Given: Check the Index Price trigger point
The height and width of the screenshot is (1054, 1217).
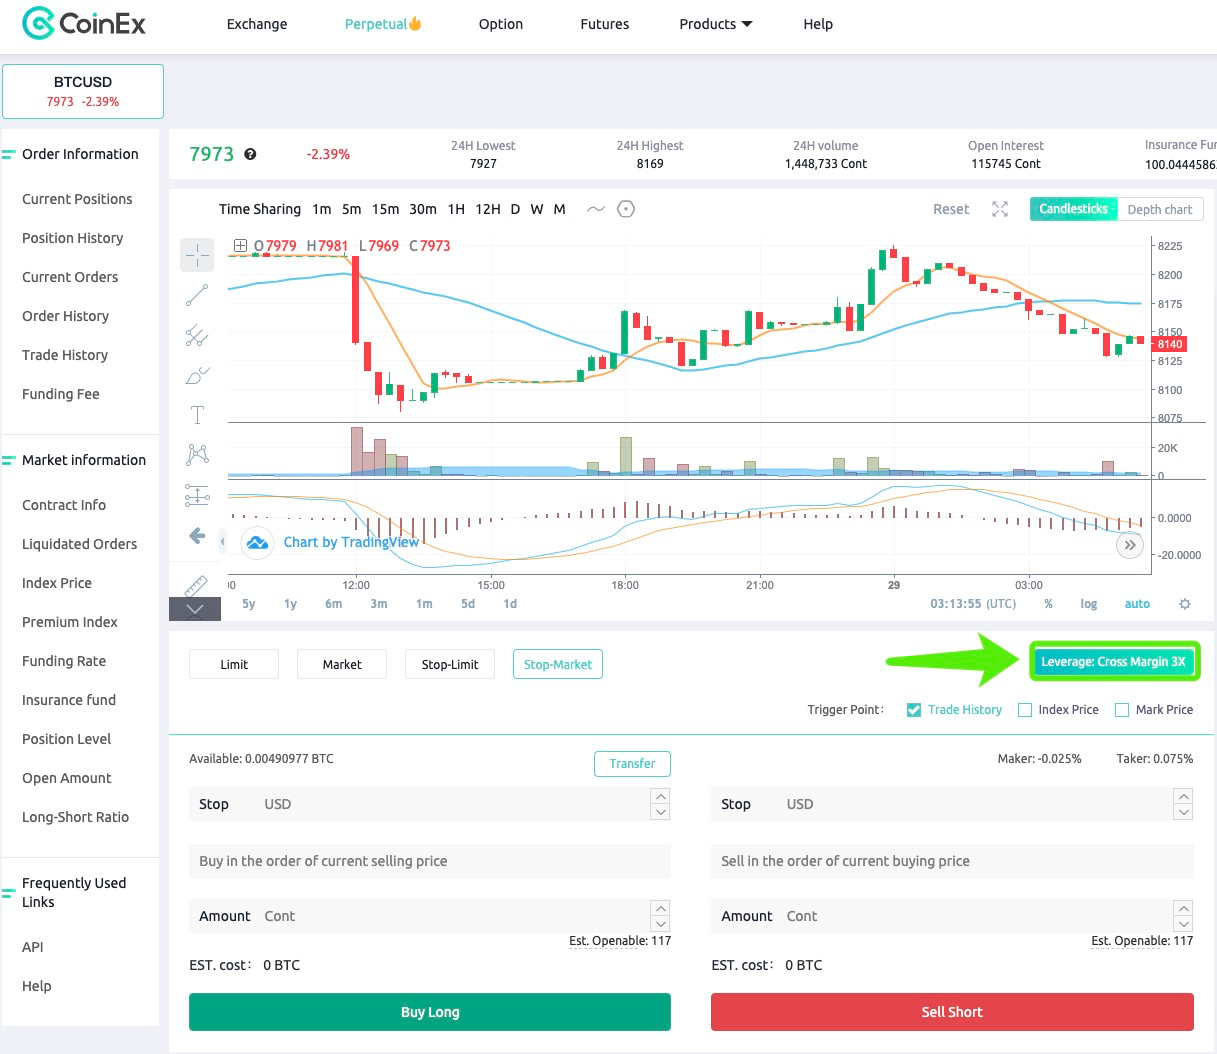Looking at the screenshot, I should coord(1025,710).
